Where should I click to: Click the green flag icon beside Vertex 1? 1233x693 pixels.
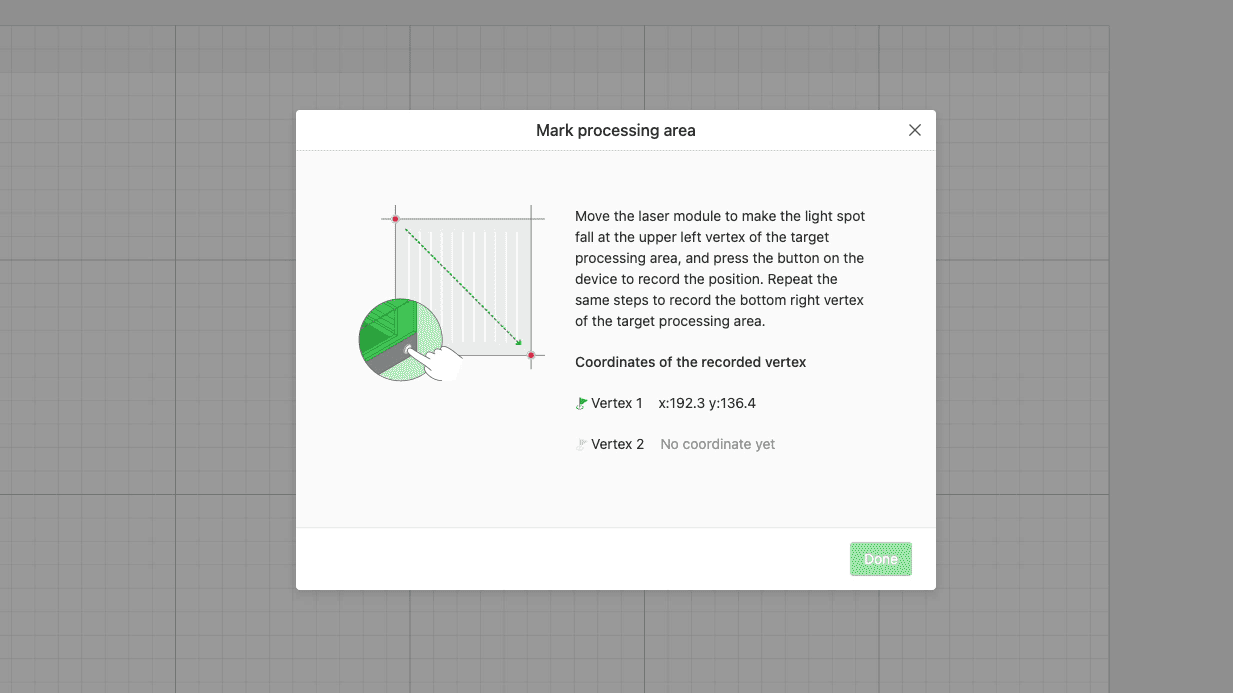581,404
